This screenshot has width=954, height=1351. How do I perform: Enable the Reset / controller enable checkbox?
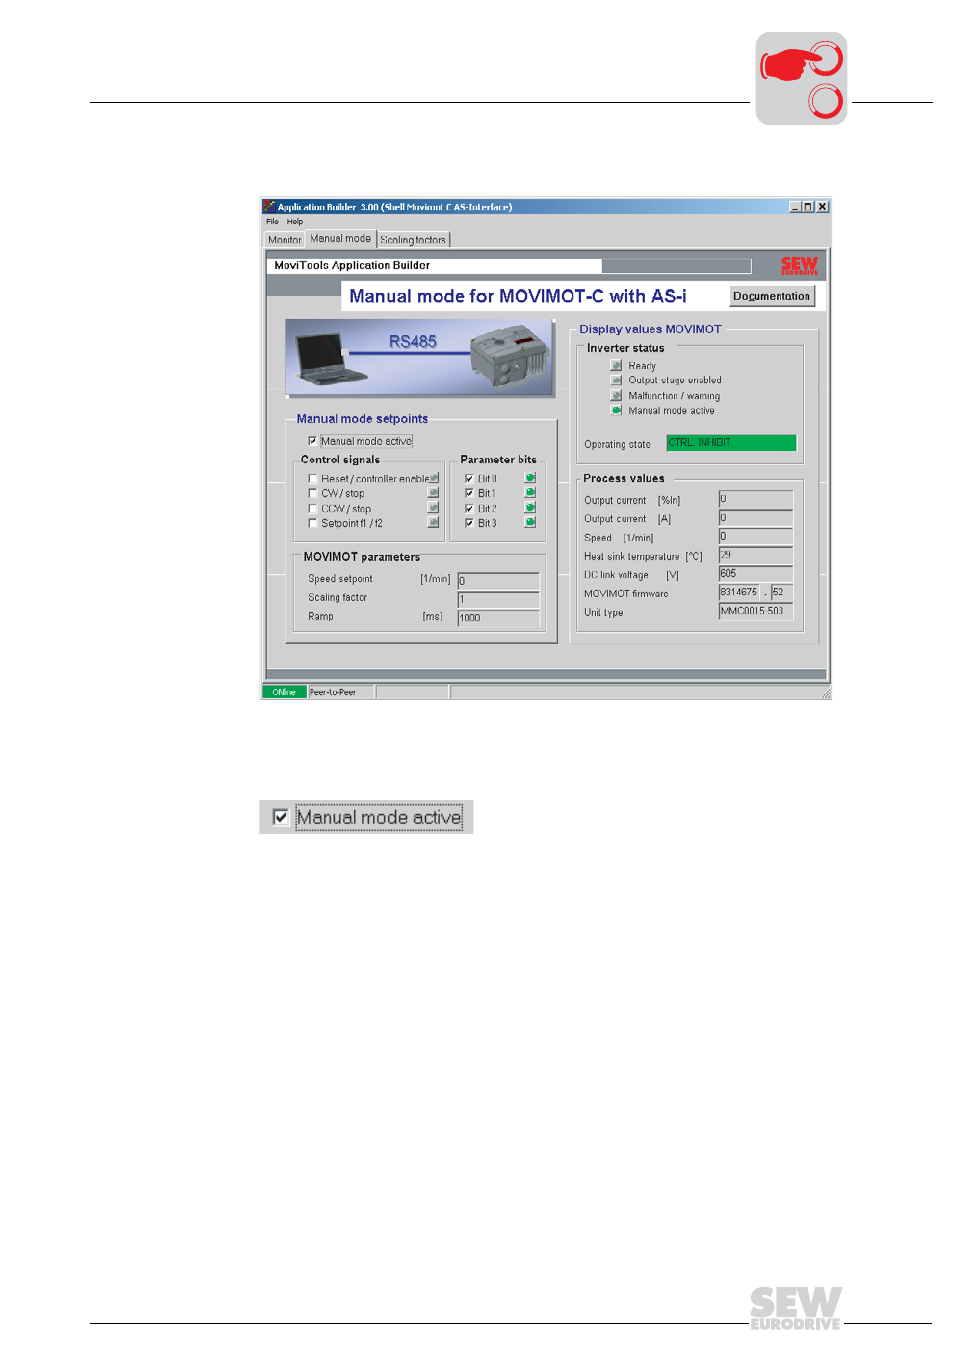click(313, 479)
